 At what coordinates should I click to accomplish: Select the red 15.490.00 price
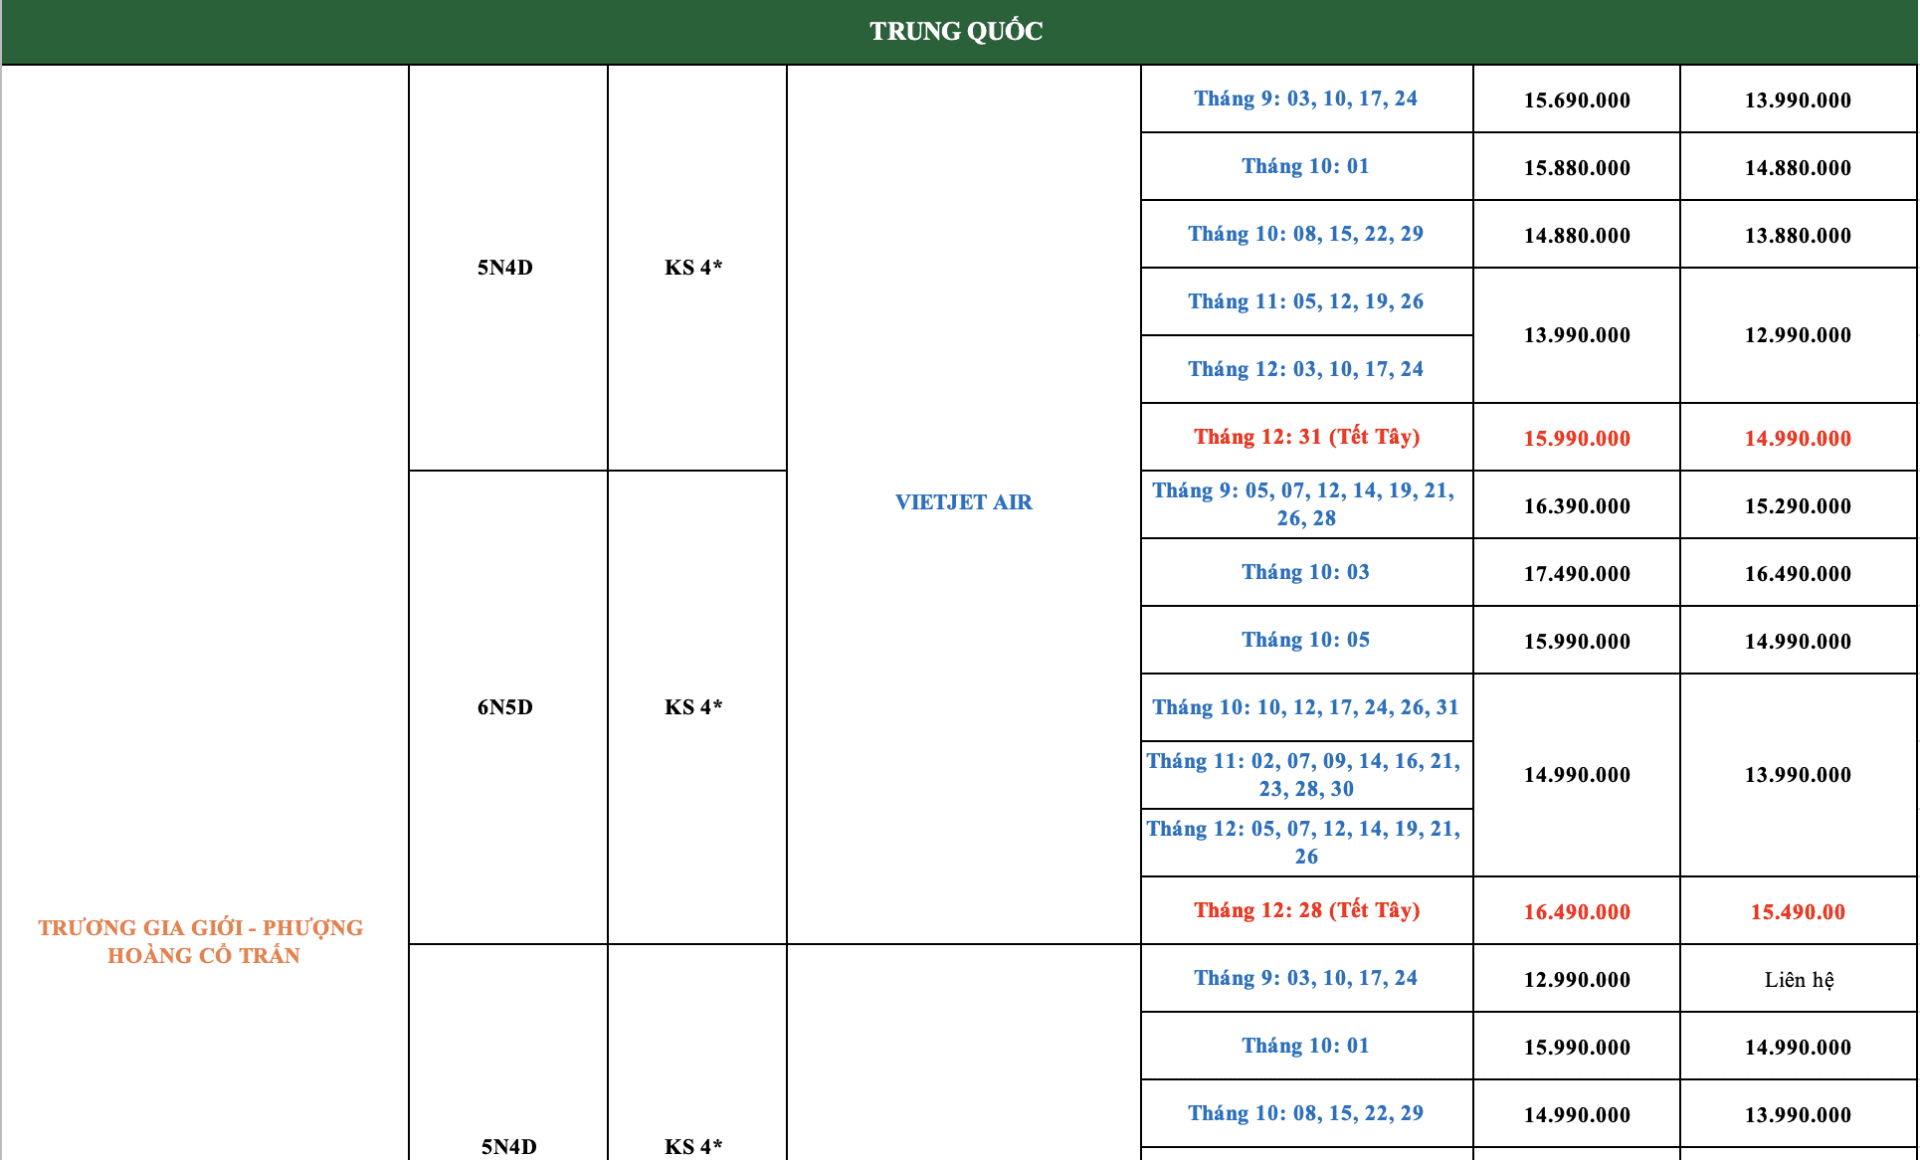pos(1797,912)
